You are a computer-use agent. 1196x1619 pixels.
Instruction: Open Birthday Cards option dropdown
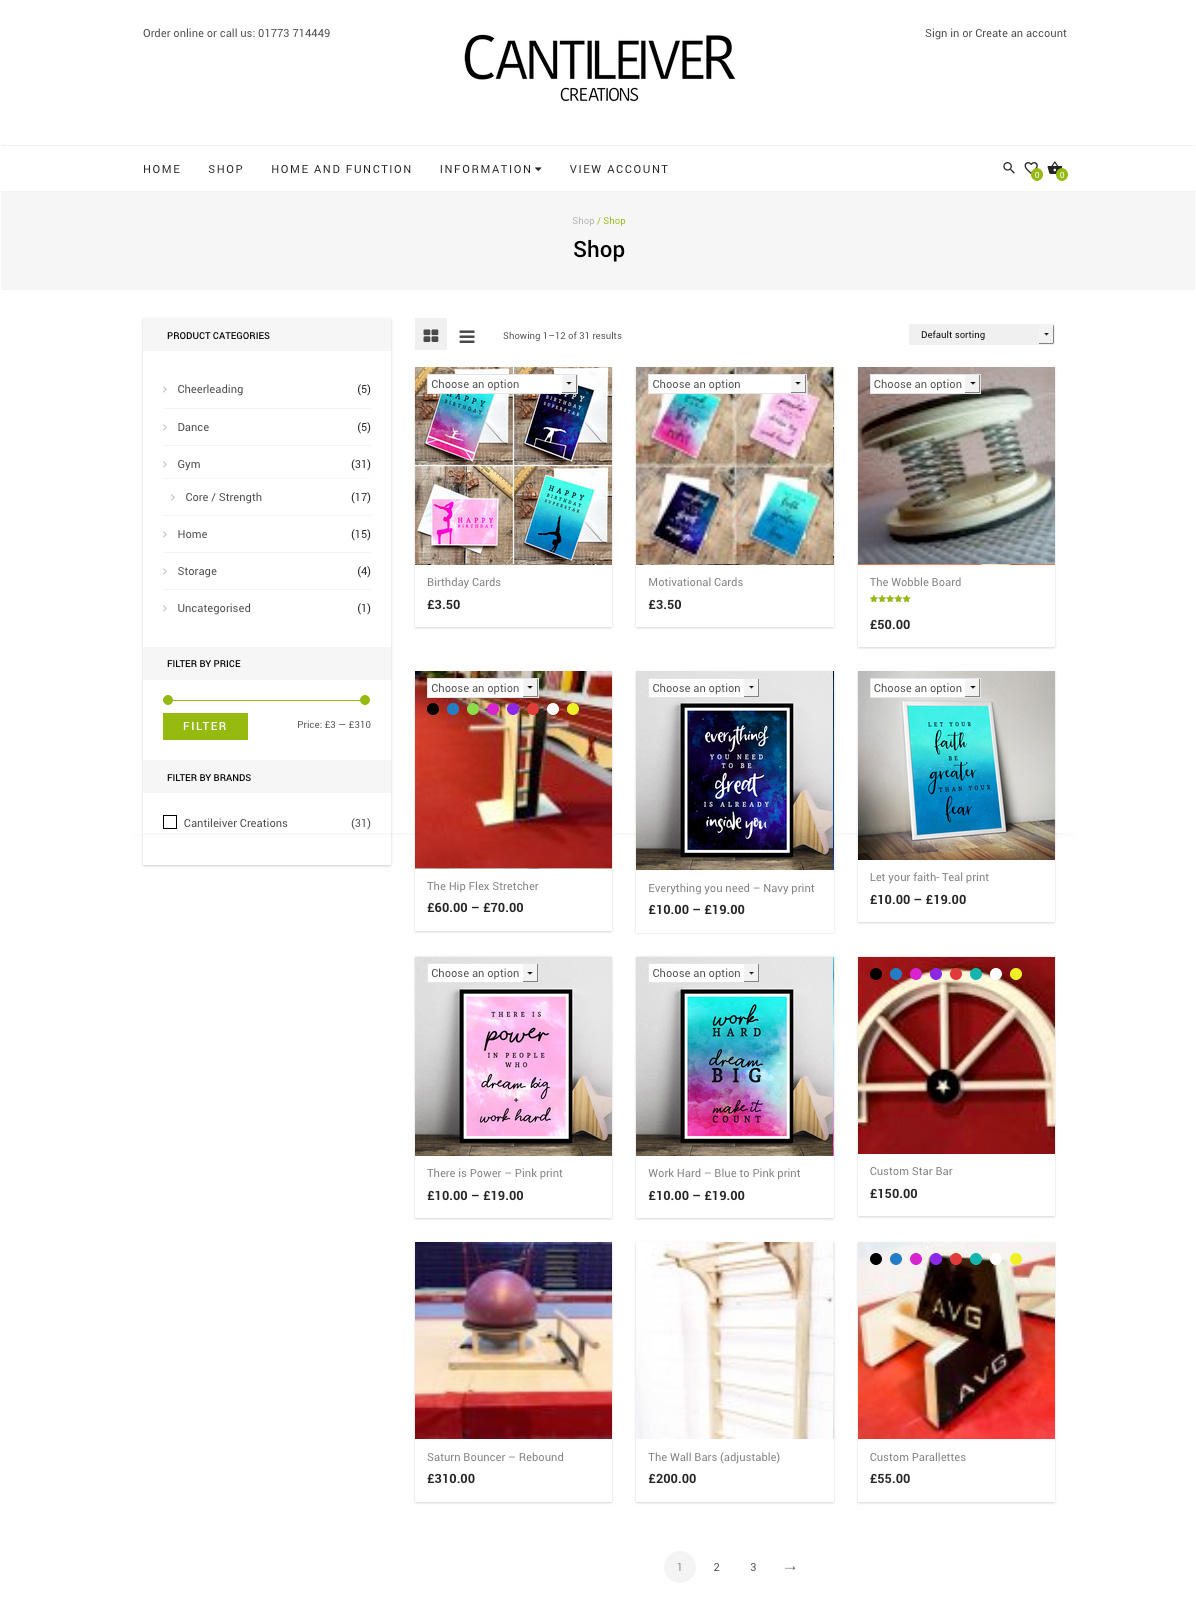click(502, 384)
